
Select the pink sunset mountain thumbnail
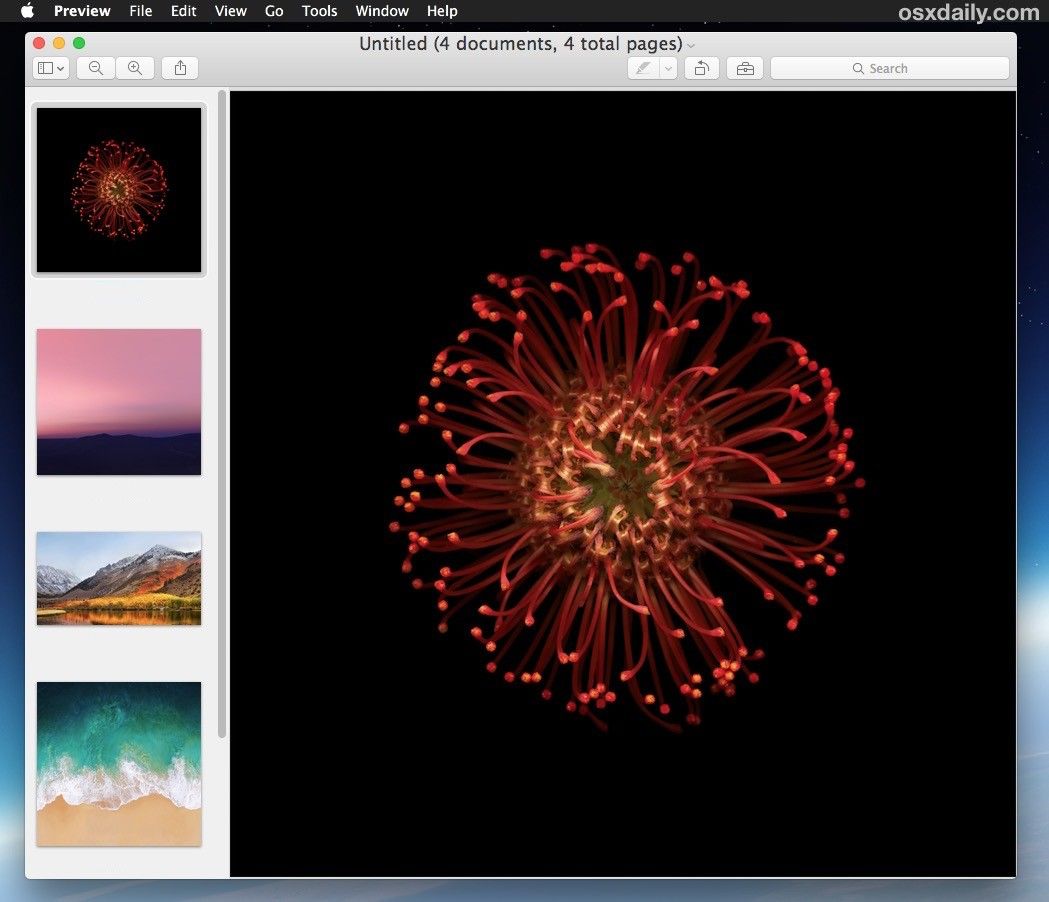click(x=119, y=401)
